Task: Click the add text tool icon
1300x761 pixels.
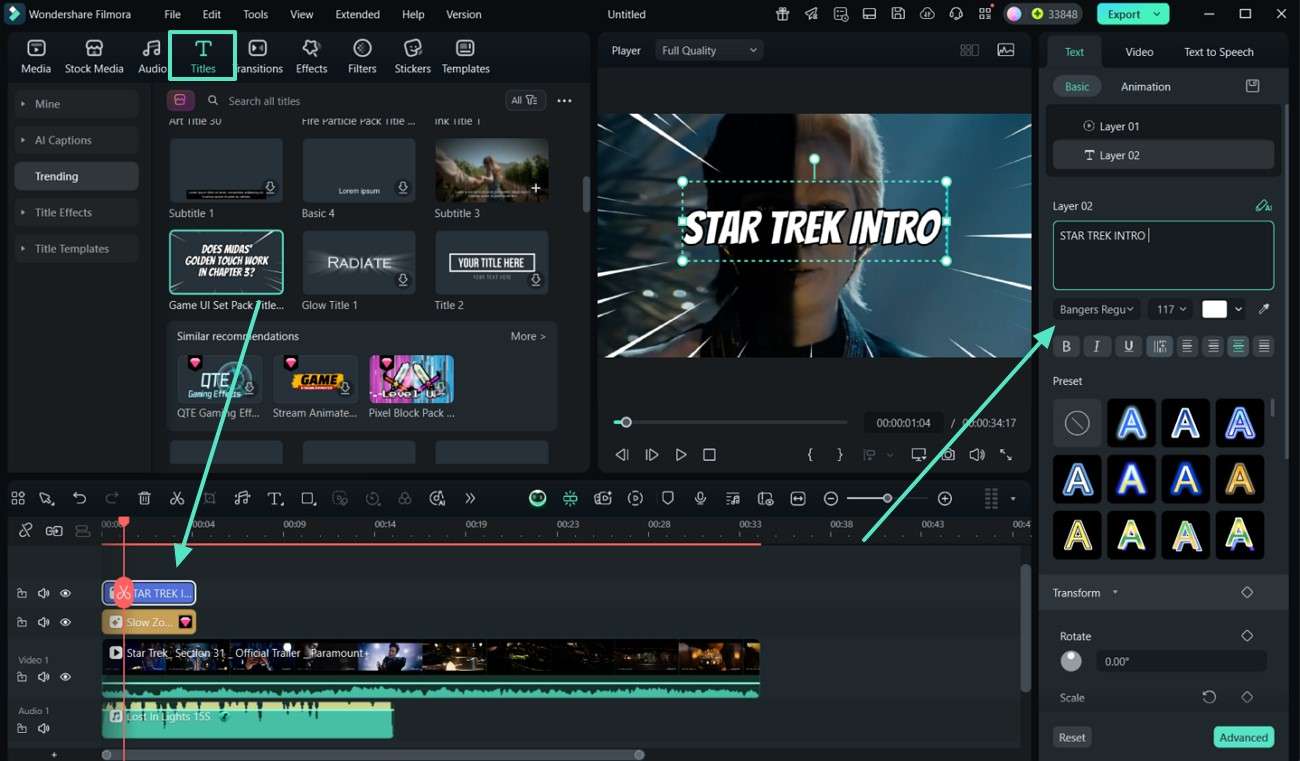Action: click(x=275, y=498)
